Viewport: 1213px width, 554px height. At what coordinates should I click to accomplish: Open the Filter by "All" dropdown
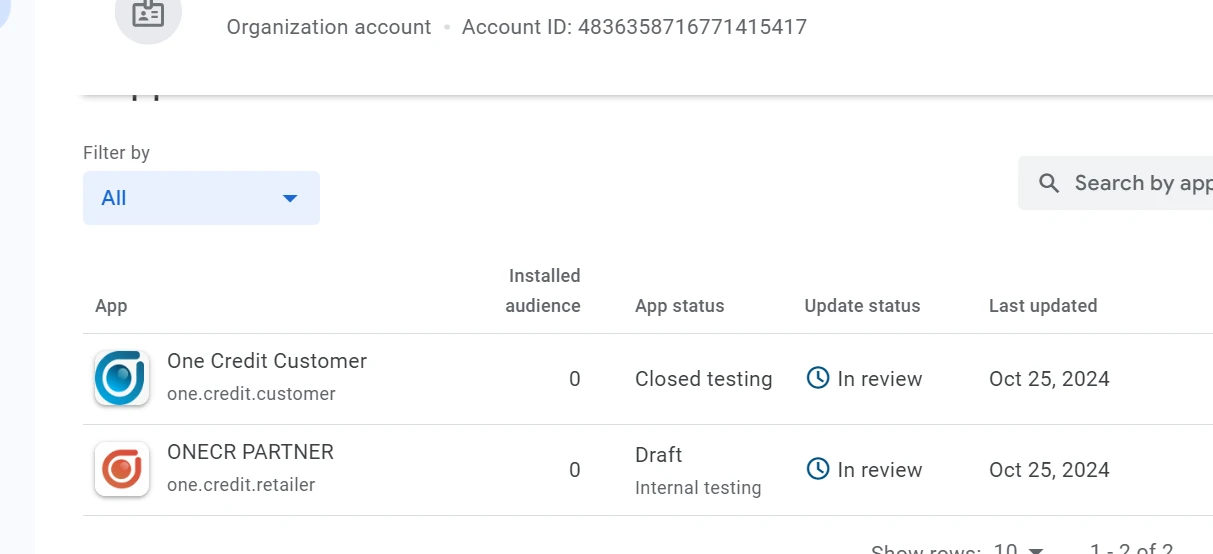(201, 198)
